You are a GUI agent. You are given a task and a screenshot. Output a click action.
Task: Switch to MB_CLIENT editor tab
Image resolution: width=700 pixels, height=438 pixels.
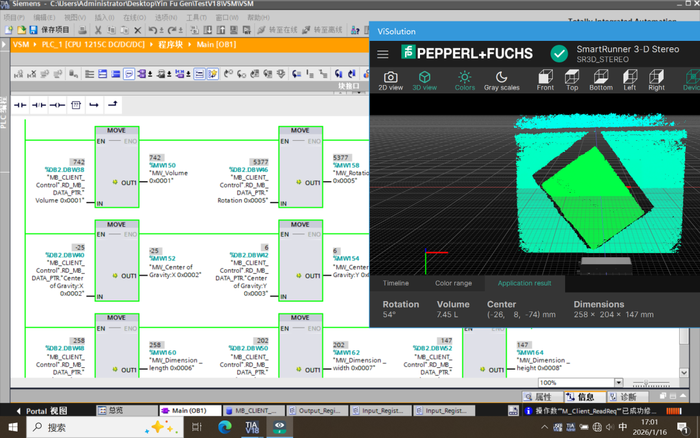(254, 410)
